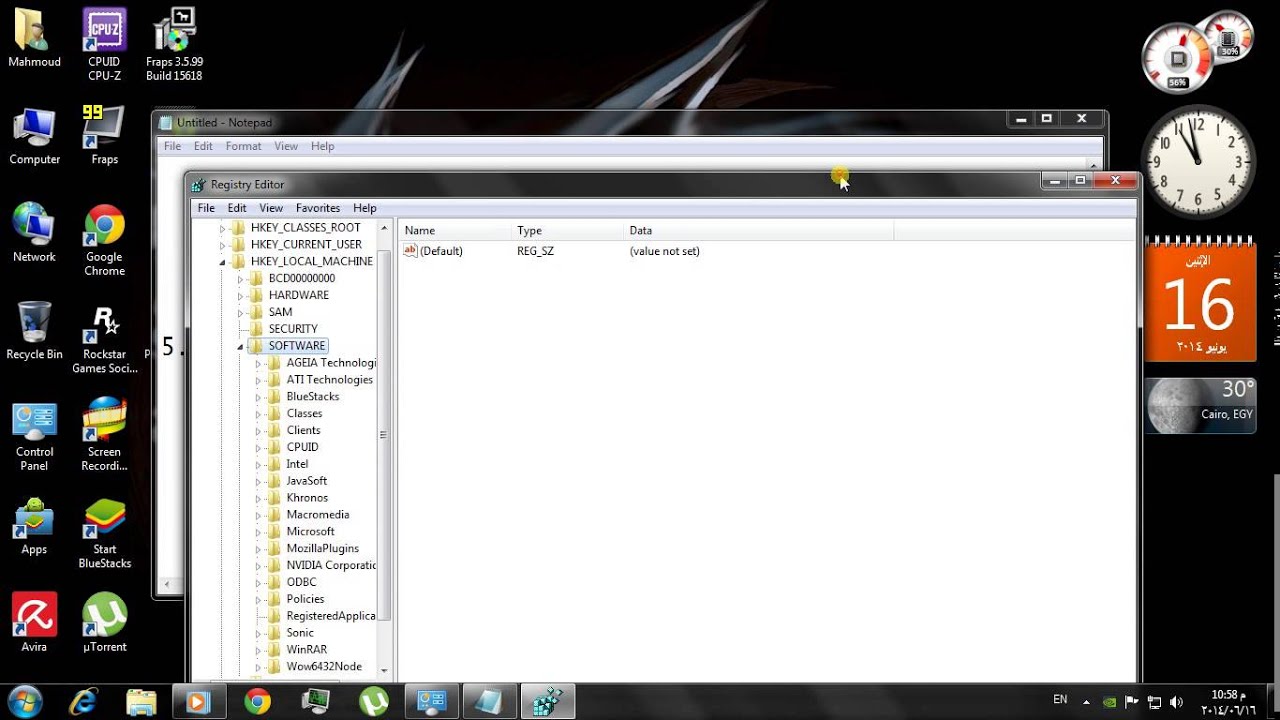Open the Notepad File menu
The image size is (1280, 720).
pyautogui.click(x=172, y=146)
